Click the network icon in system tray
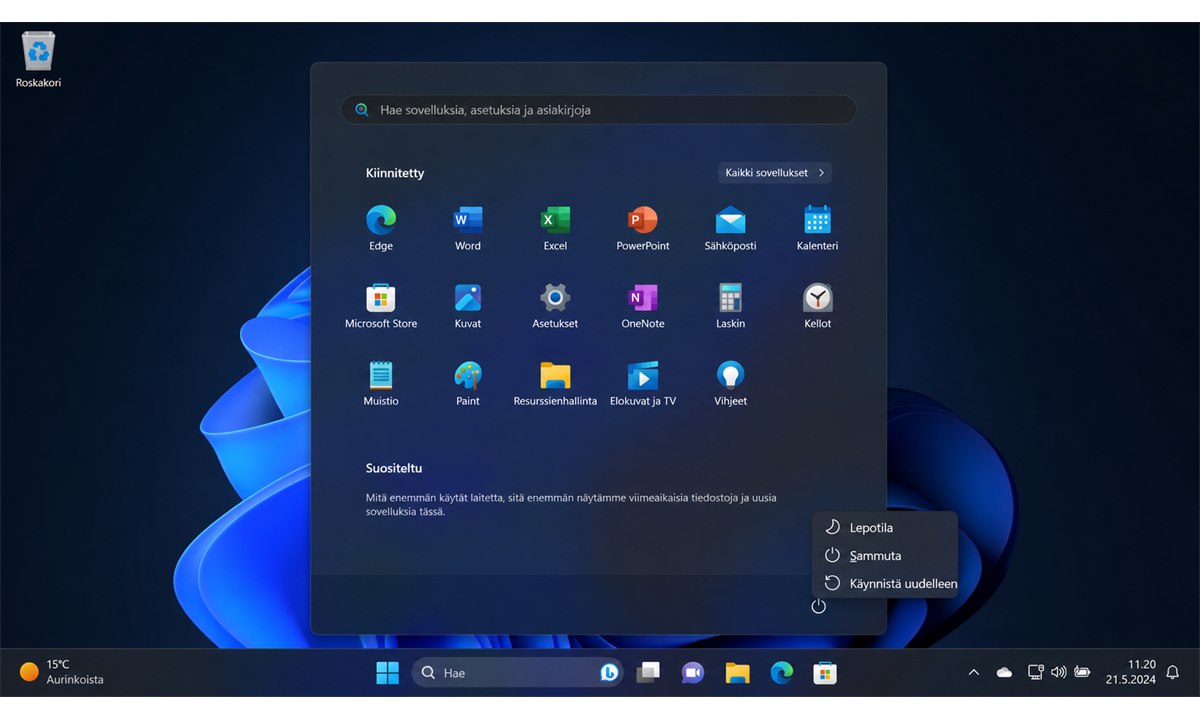1200x720 pixels. click(x=1035, y=673)
